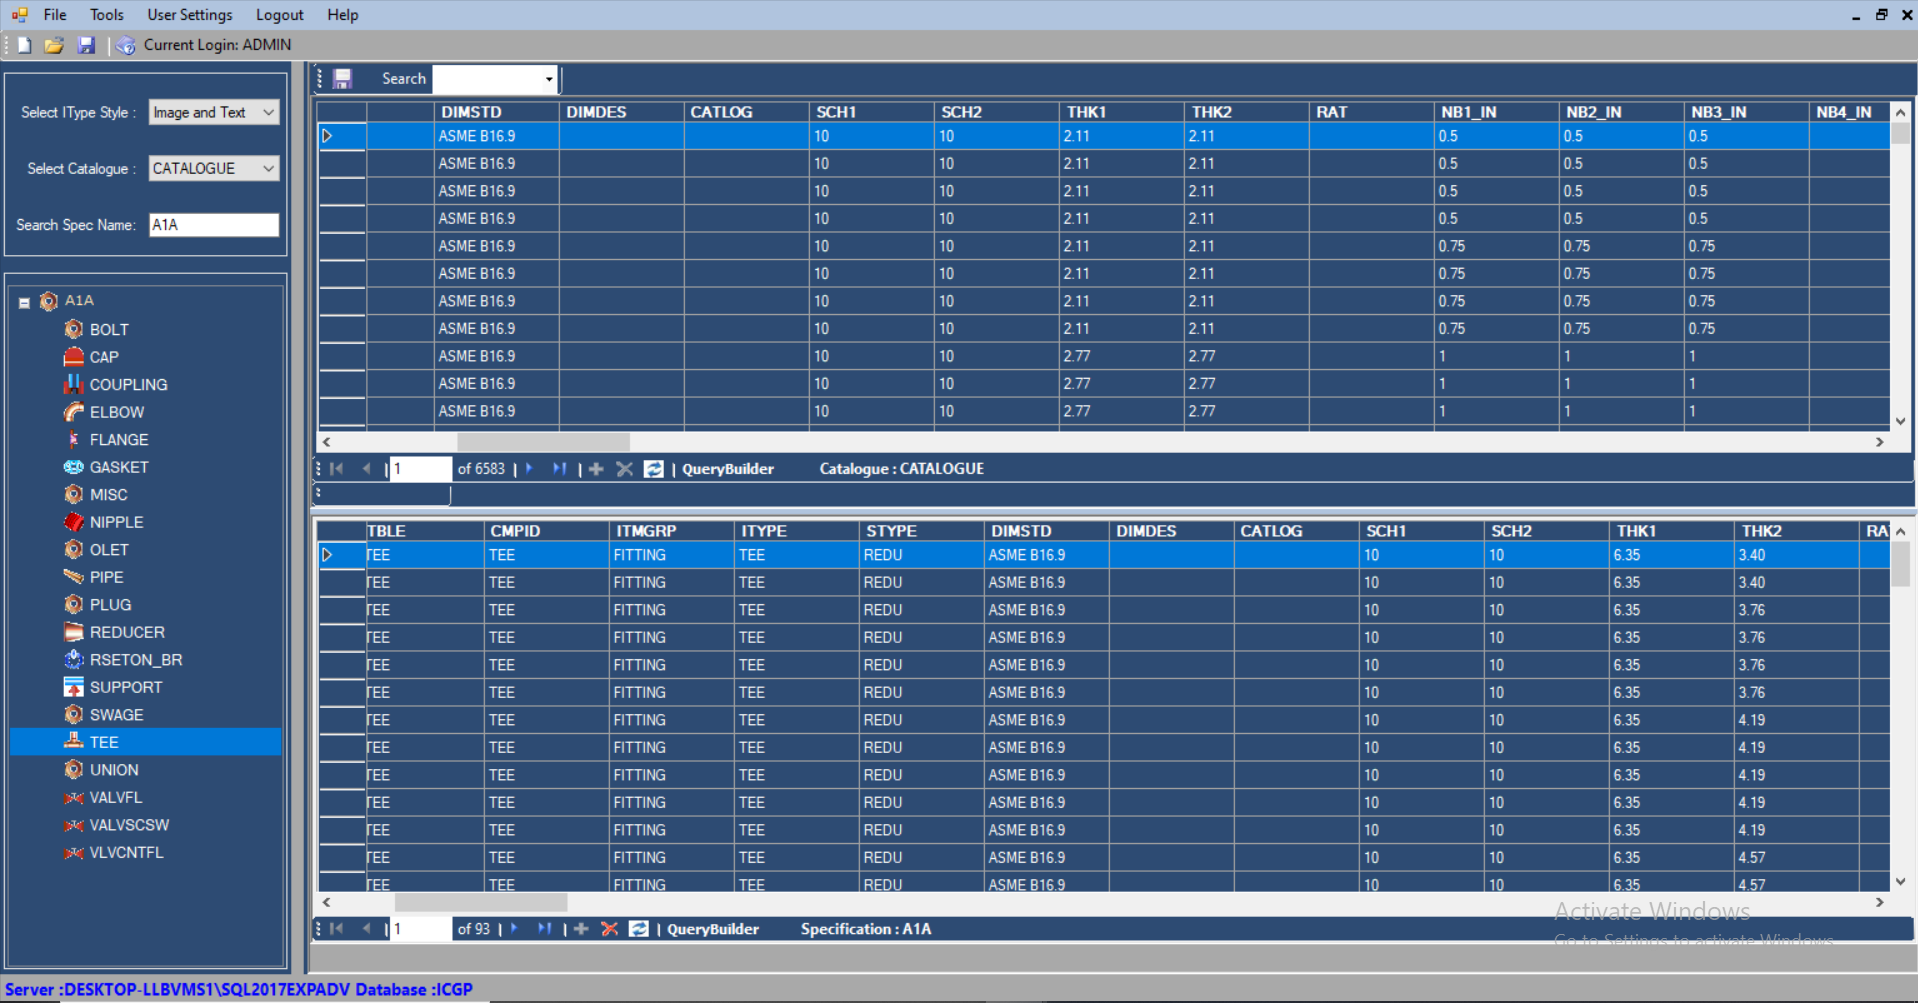Click the specification QueryBuilder button
The width and height of the screenshot is (1918, 1003).
pos(713,929)
